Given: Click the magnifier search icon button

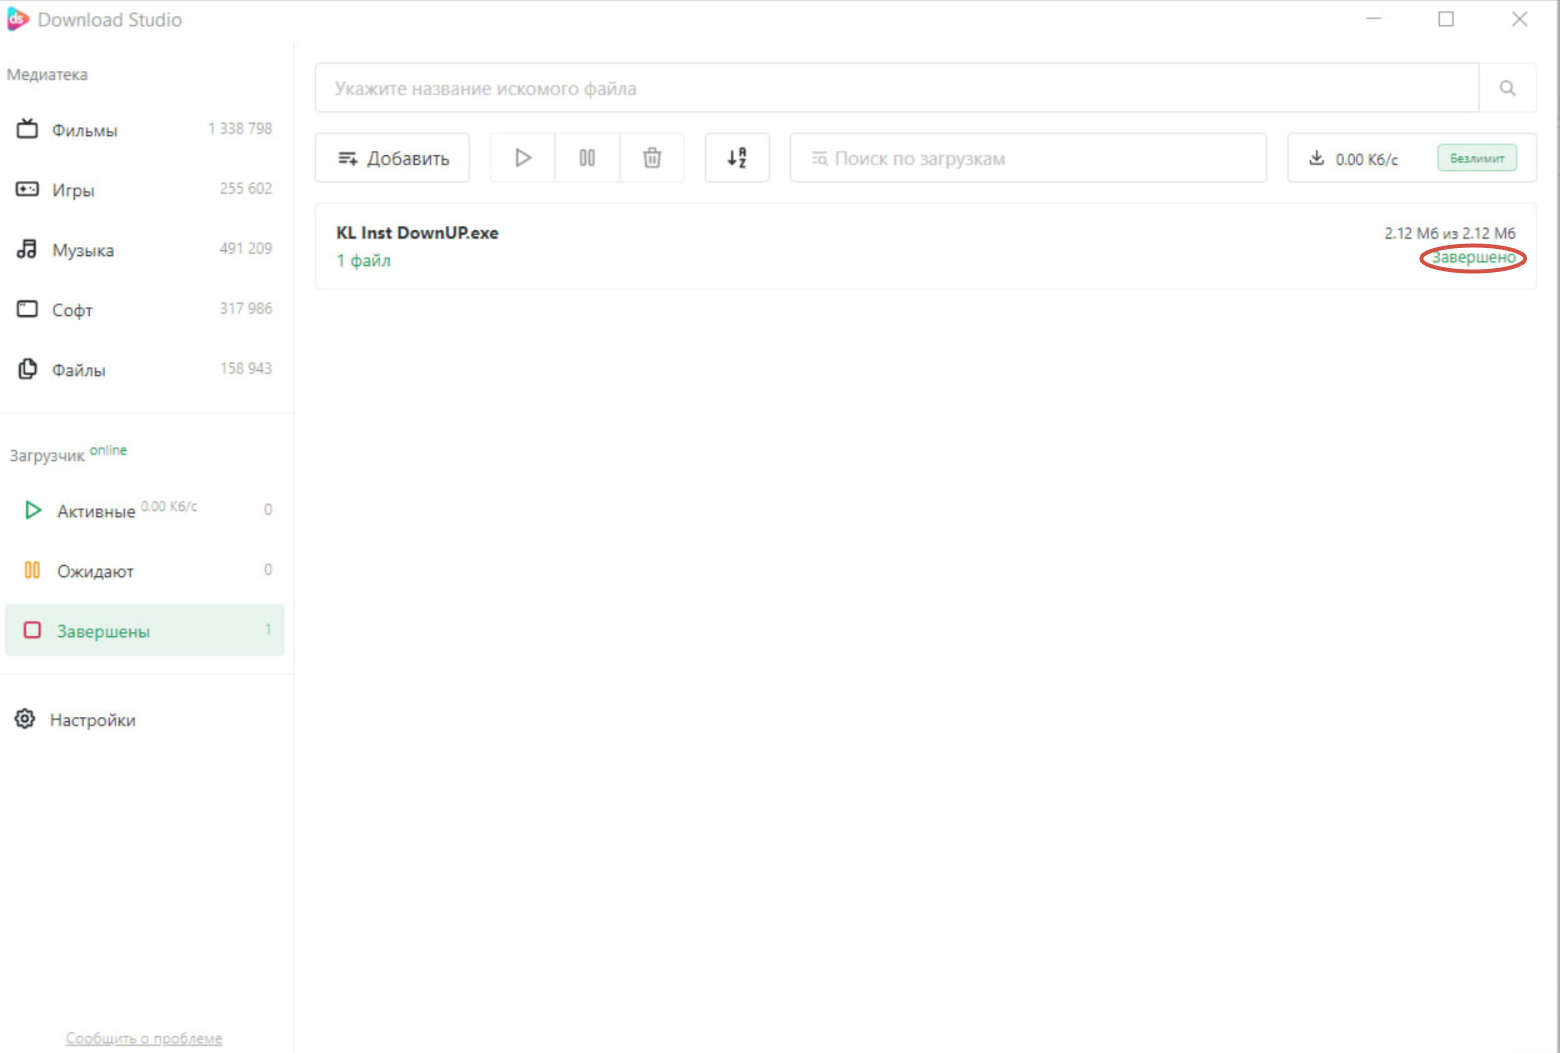Looking at the screenshot, I should [1507, 88].
